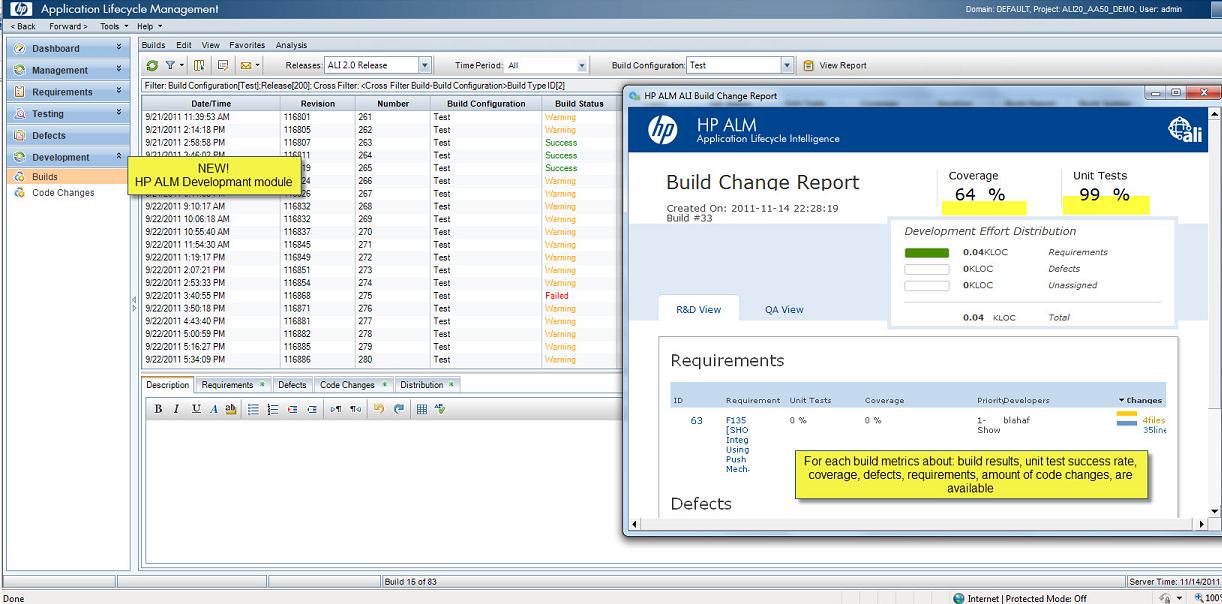Image resolution: width=1222 pixels, height=604 pixels.
Task: Expand the Management sidebar section
Action: pos(119,69)
